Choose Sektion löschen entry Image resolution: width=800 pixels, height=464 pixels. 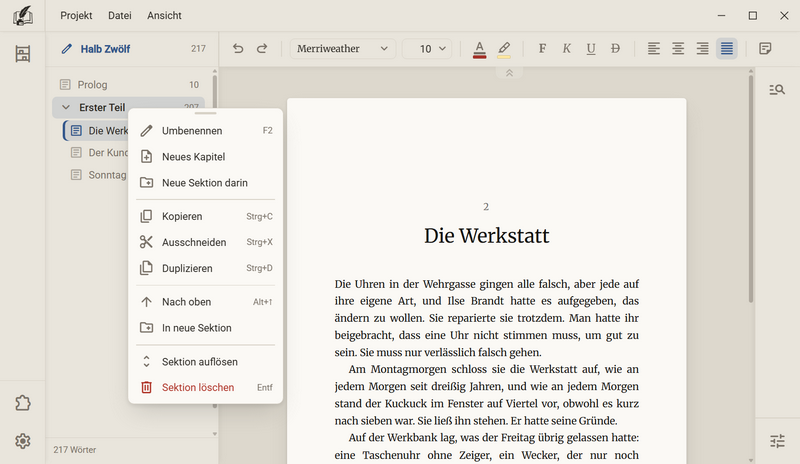206,387
